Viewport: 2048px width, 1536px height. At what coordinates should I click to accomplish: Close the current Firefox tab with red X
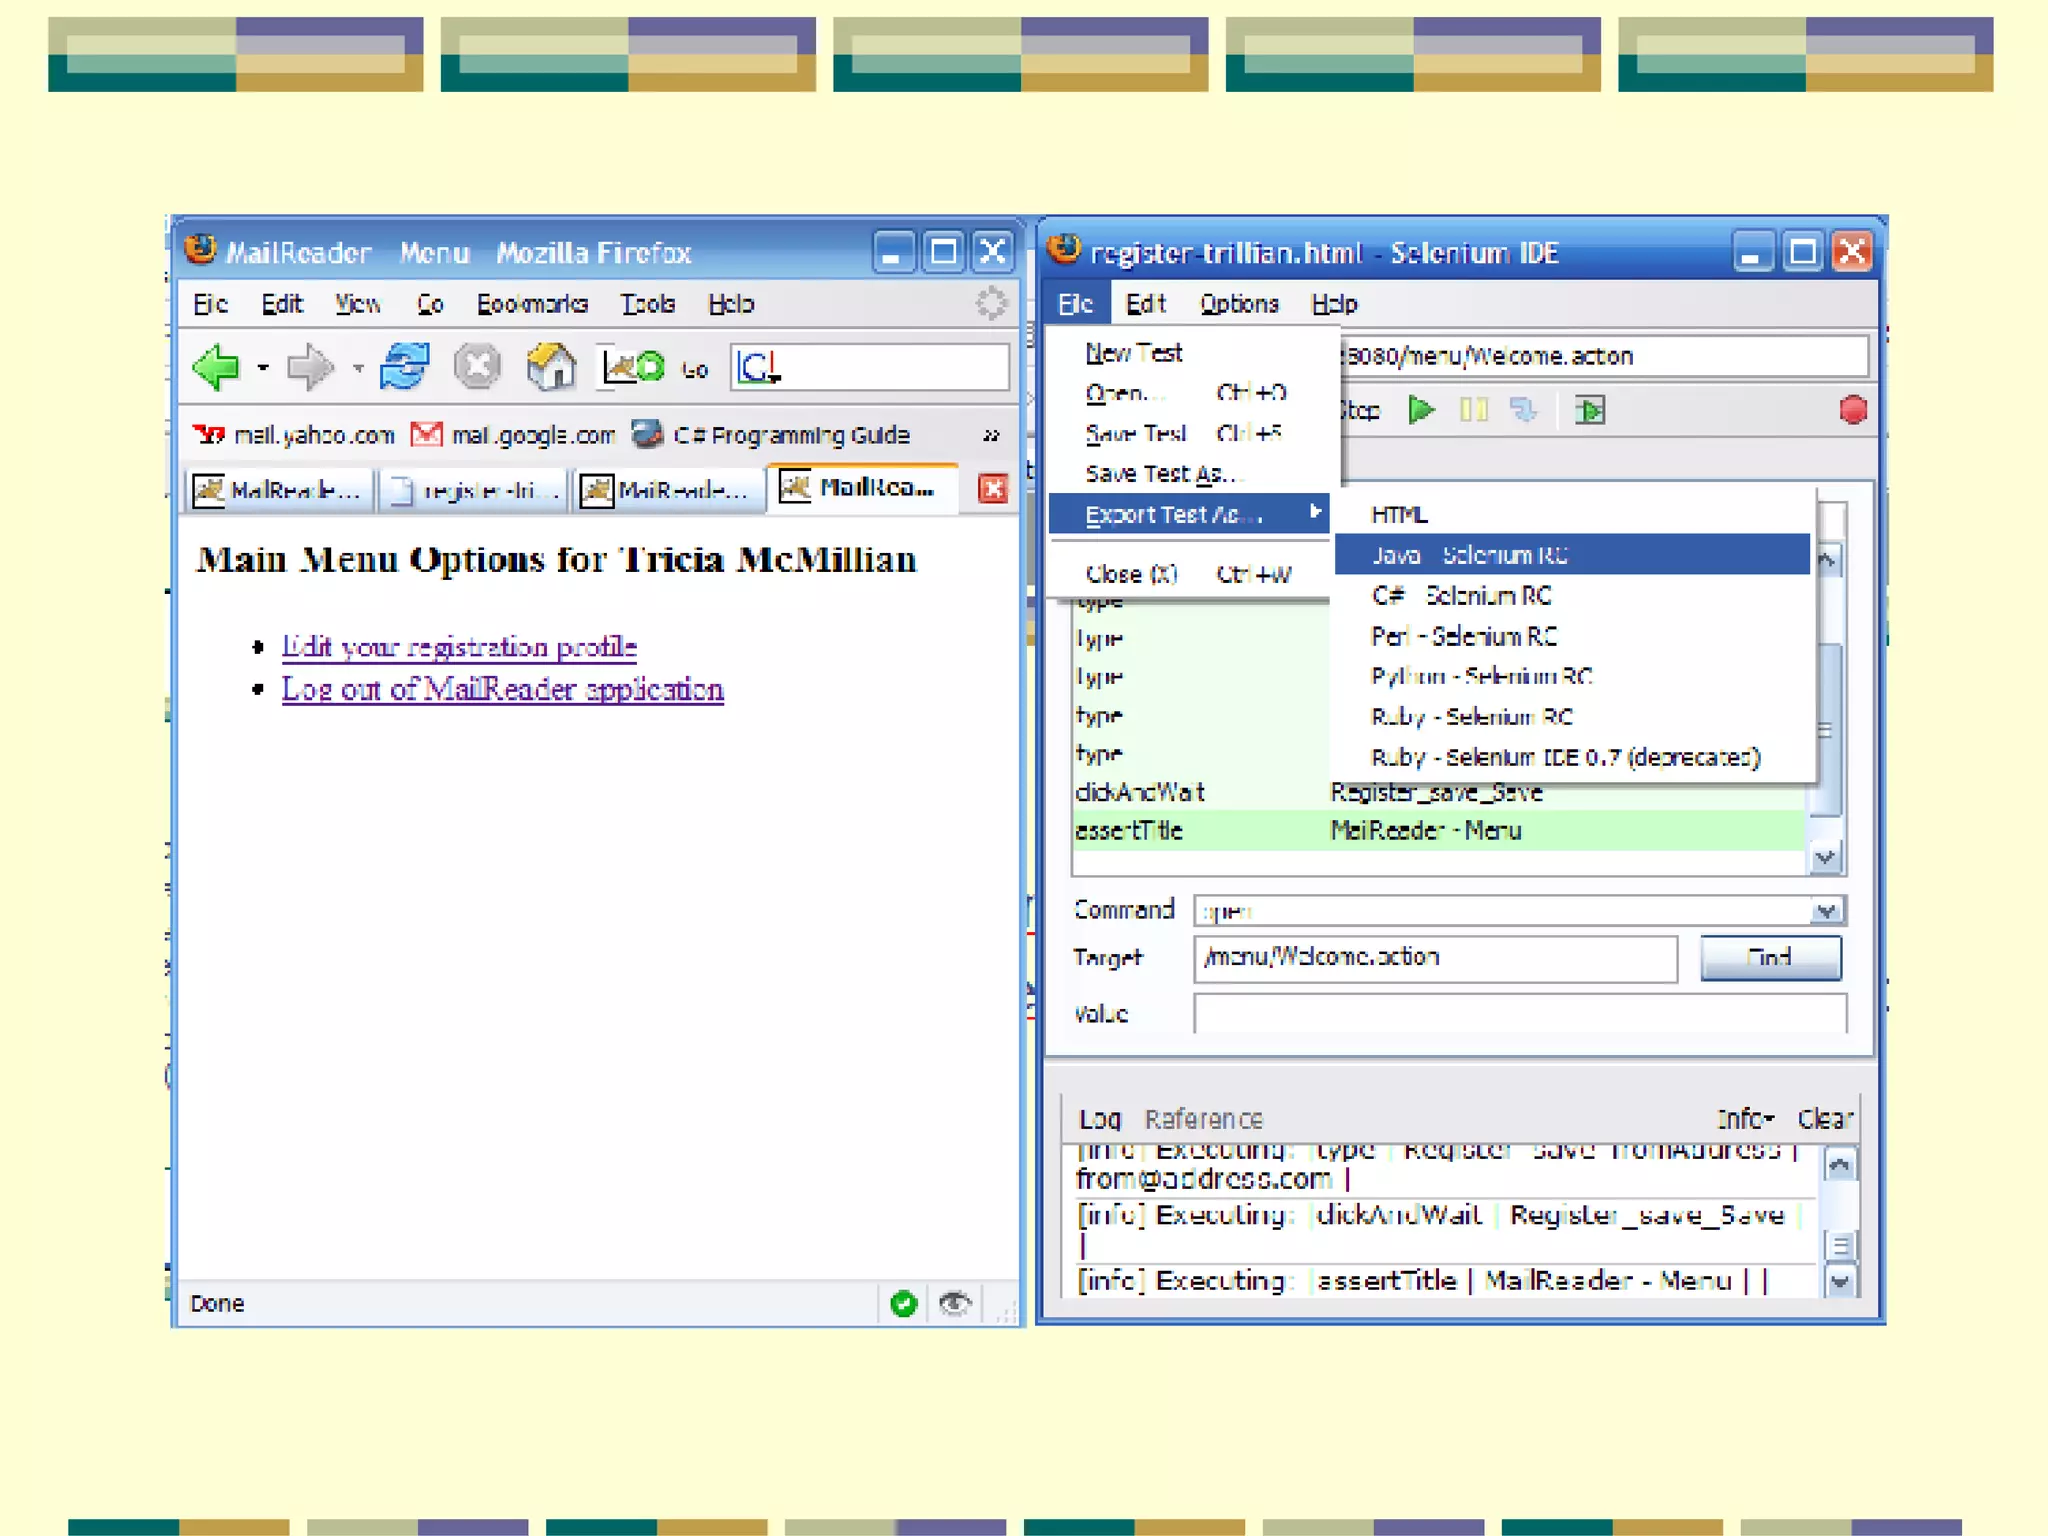point(992,489)
